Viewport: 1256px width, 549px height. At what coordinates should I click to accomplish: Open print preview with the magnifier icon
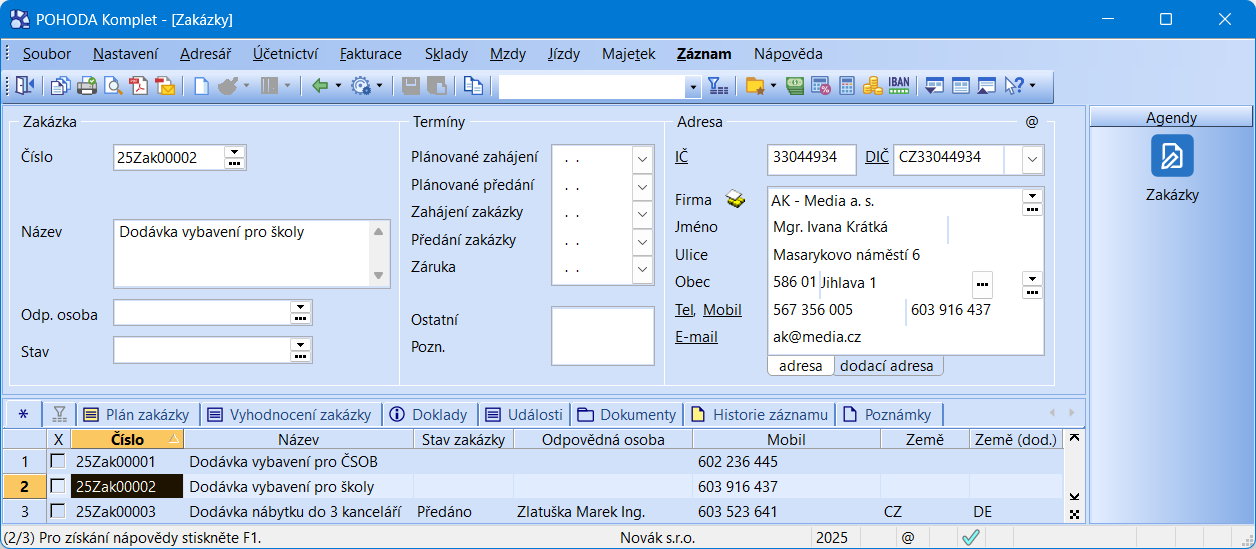coord(113,86)
